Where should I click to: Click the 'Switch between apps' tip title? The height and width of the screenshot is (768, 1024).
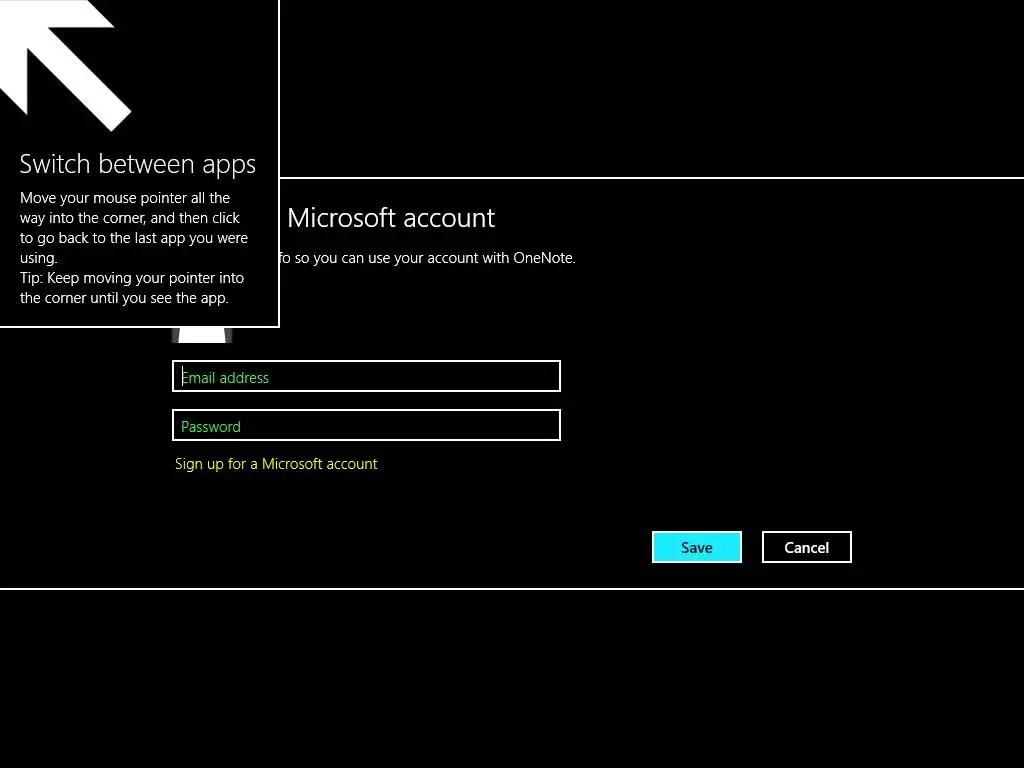tap(138, 164)
